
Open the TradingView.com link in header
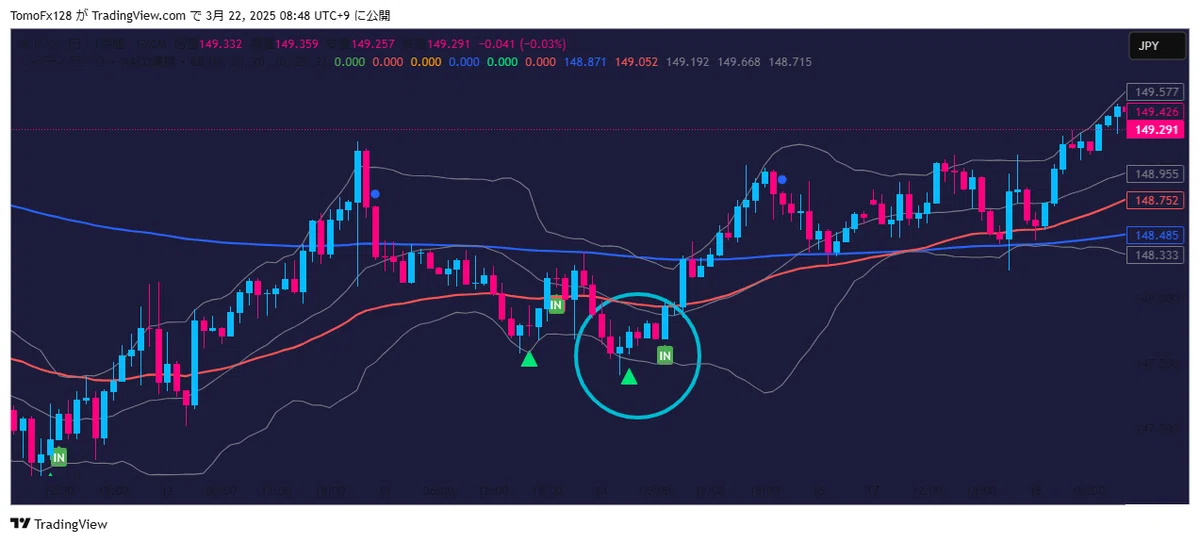coord(131,15)
